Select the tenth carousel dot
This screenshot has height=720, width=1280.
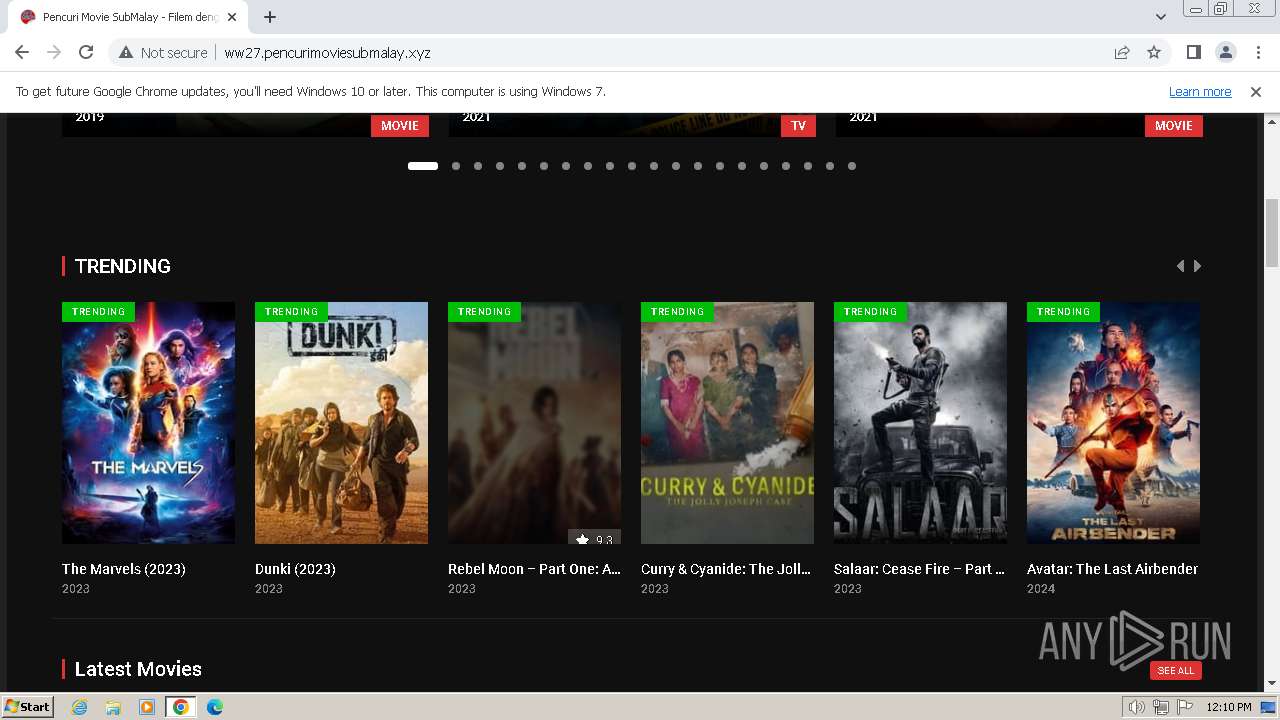[632, 166]
